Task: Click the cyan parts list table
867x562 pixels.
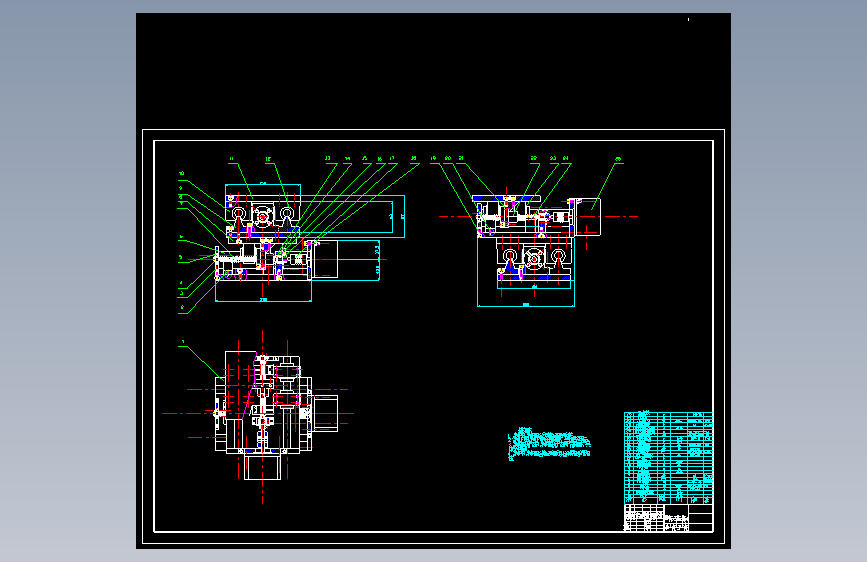Action: coord(668,457)
